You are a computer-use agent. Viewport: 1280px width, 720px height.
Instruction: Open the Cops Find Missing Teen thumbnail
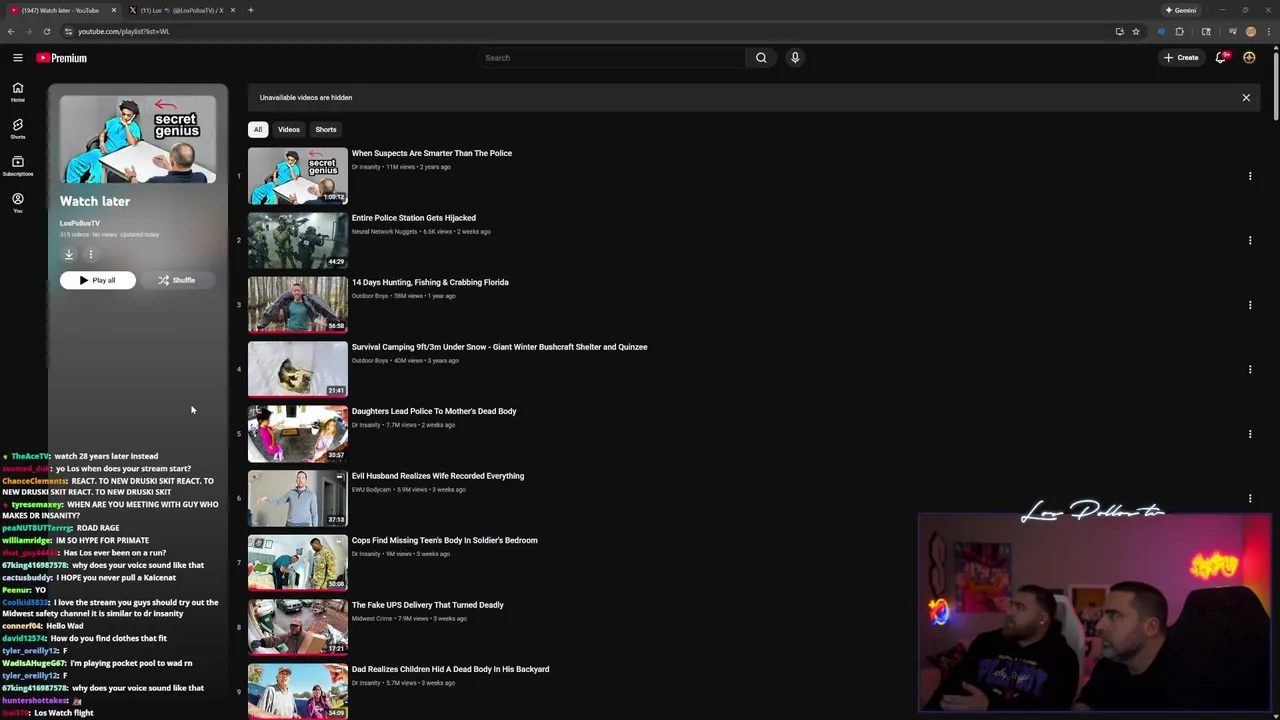(x=298, y=563)
